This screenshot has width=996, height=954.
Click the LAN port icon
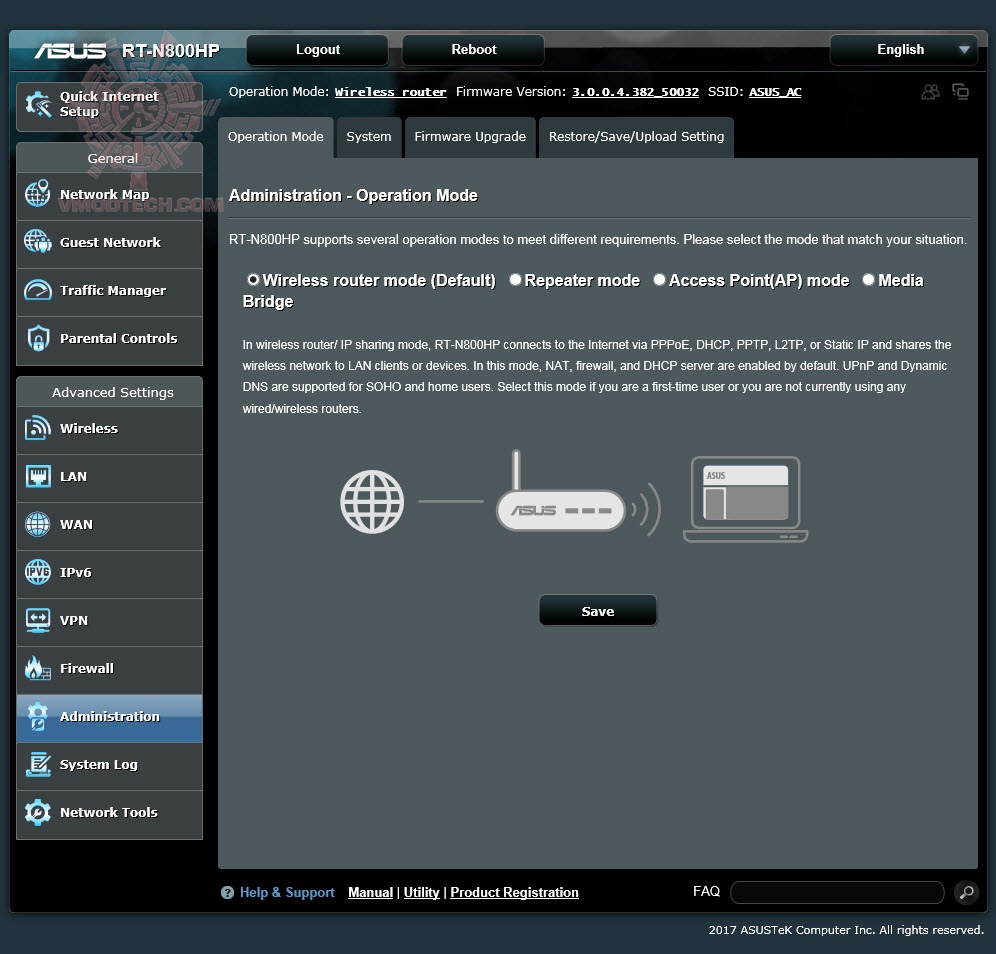(x=38, y=476)
